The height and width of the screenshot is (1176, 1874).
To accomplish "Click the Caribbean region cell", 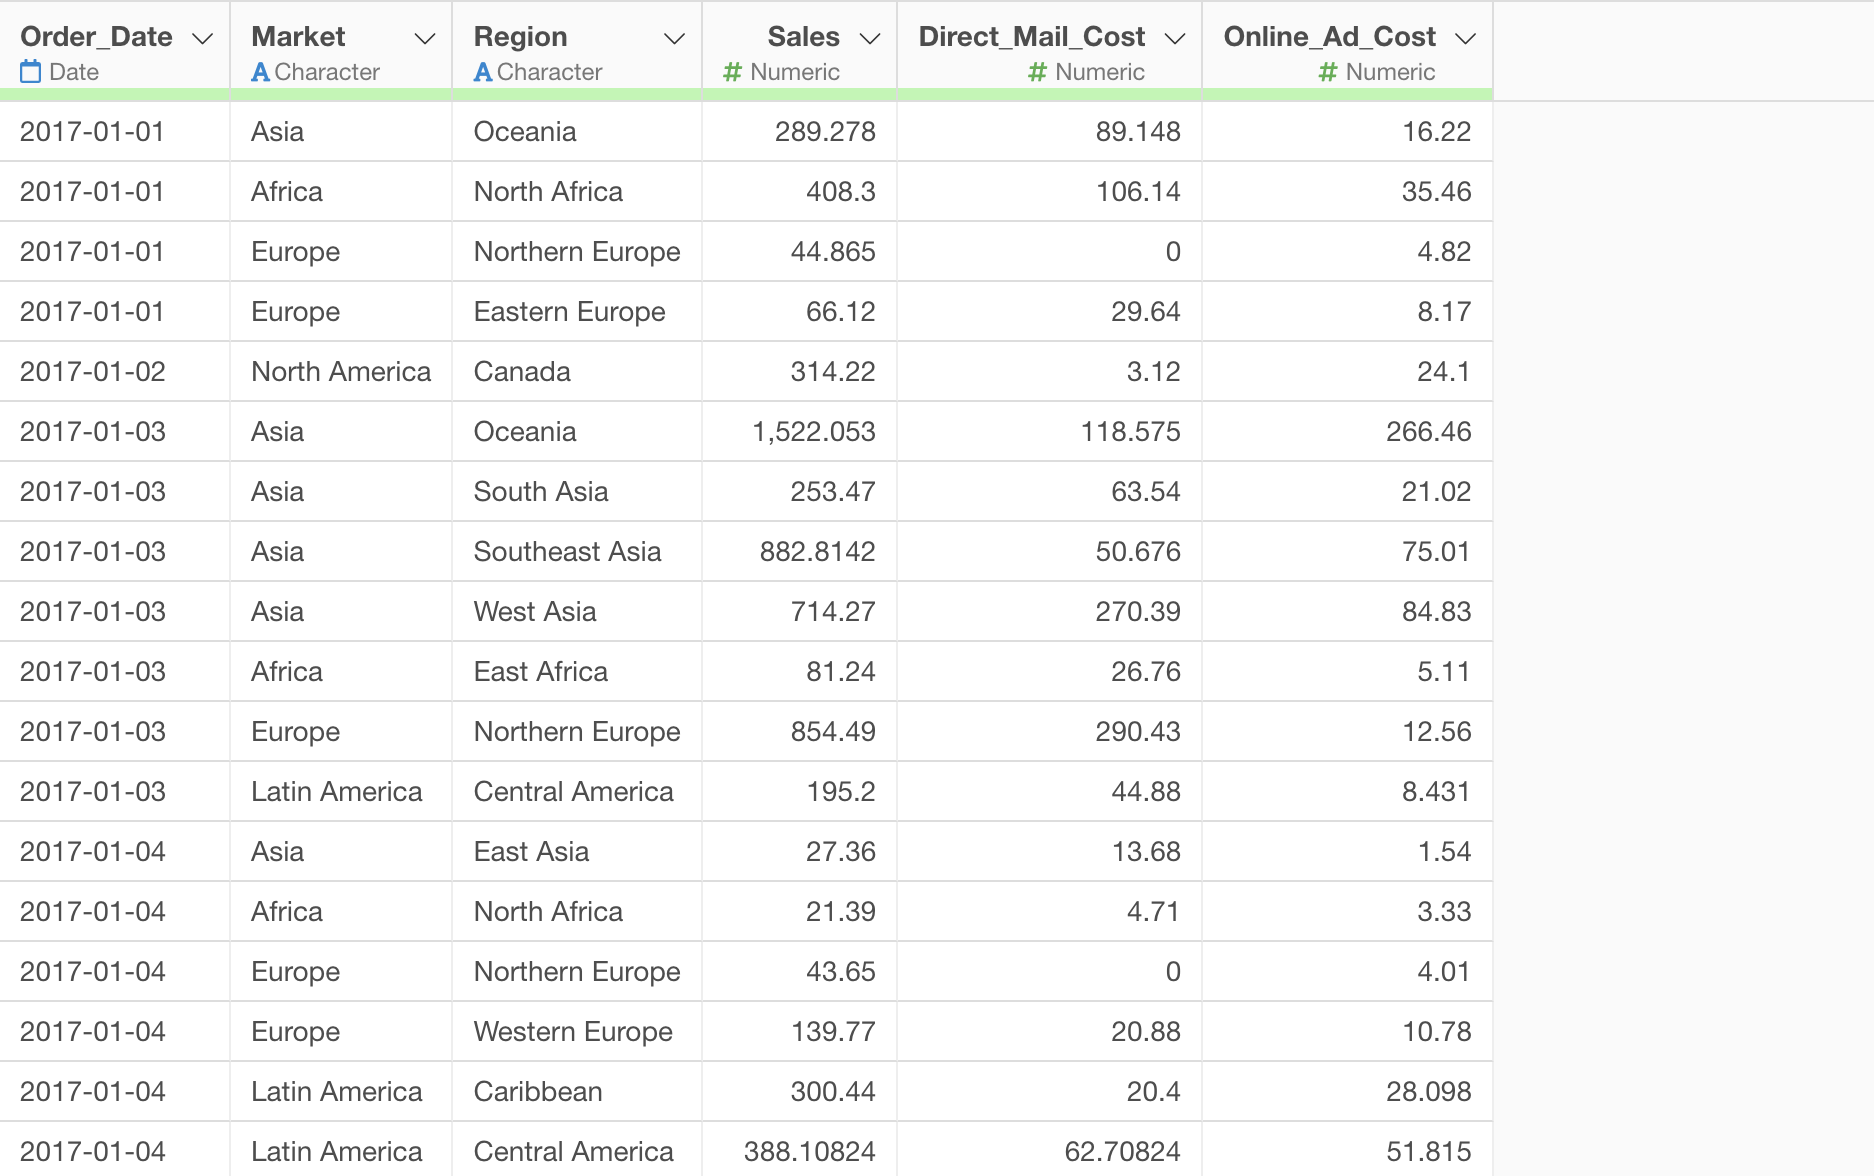I will pos(577,1091).
